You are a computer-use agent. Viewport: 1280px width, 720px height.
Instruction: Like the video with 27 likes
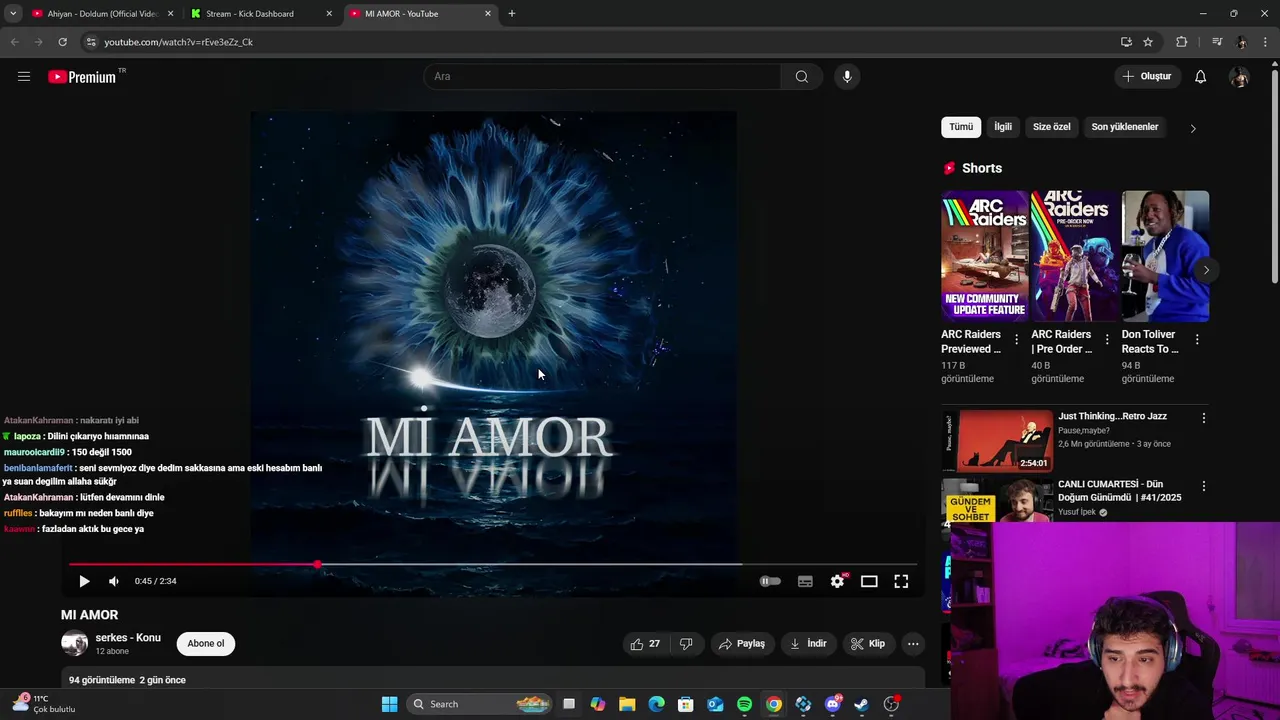[645, 644]
